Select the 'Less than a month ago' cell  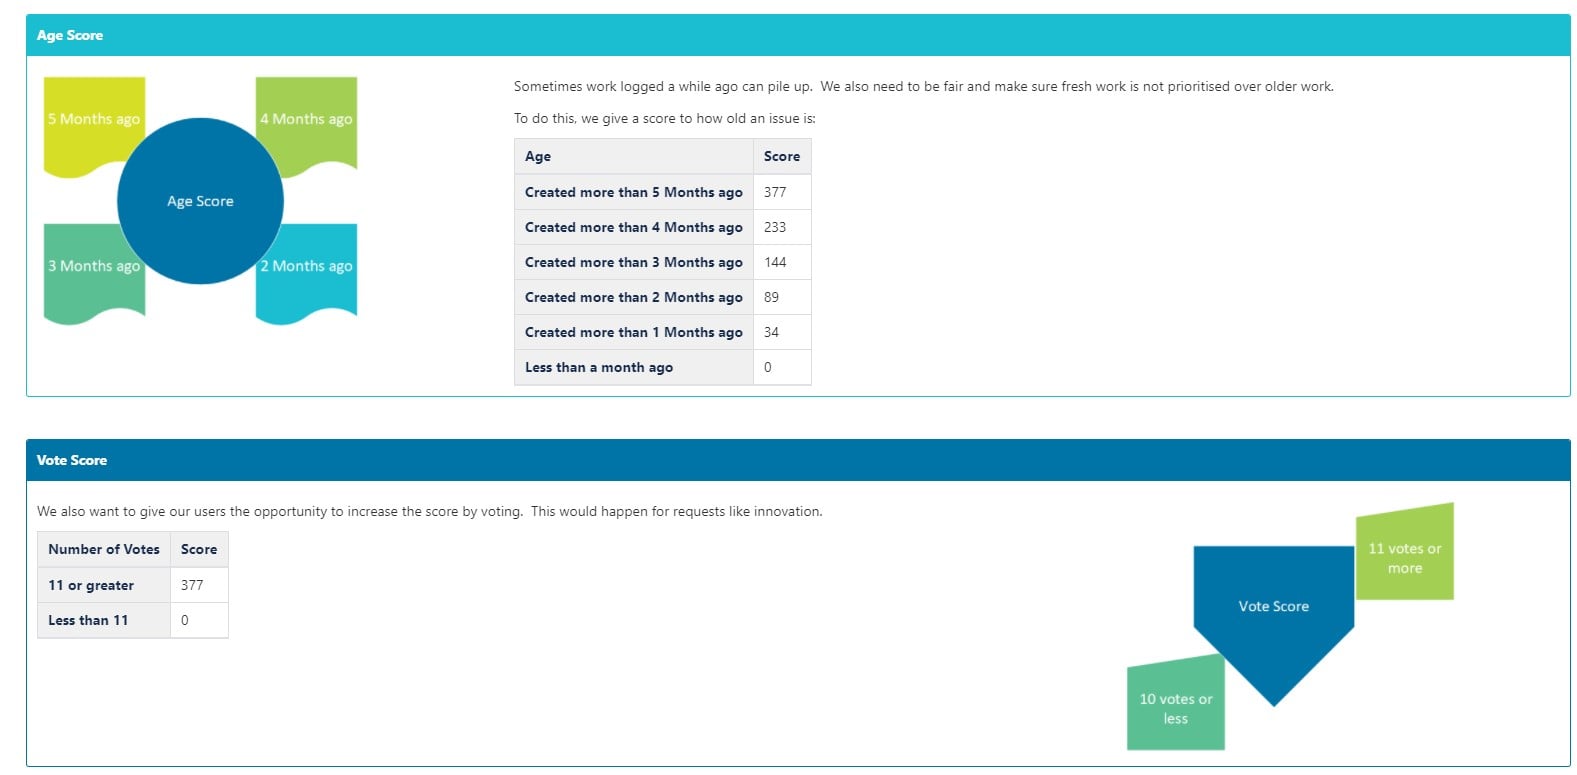(634, 367)
